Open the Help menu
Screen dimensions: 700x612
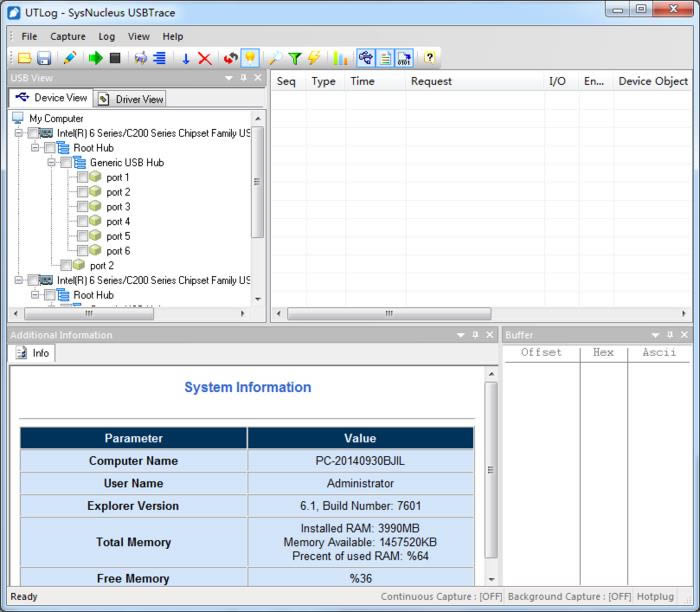(x=173, y=37)
